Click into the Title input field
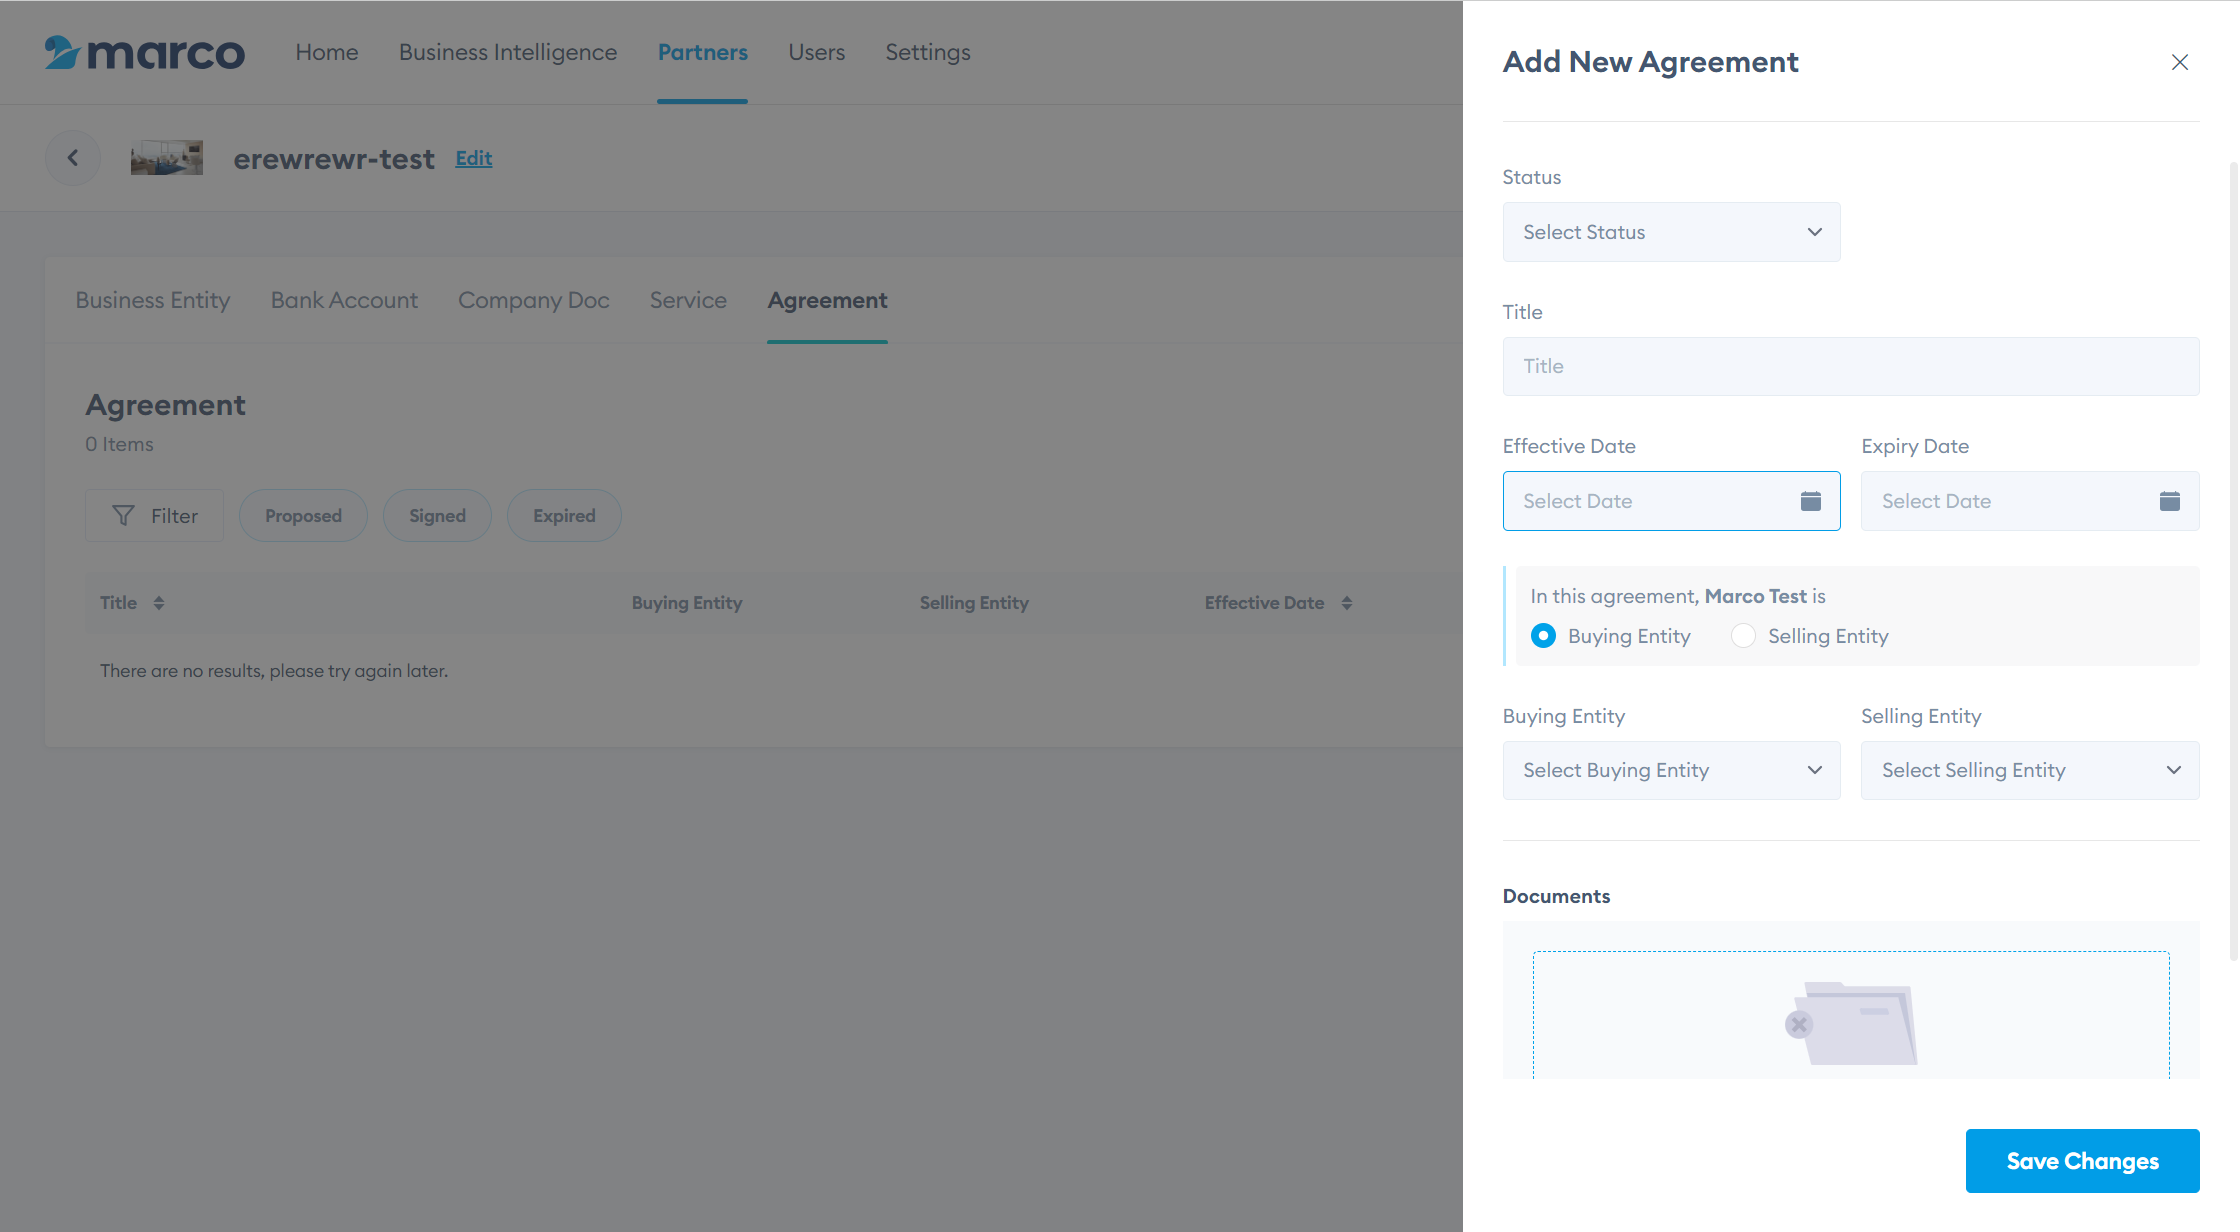 [x=1850, y=366]
